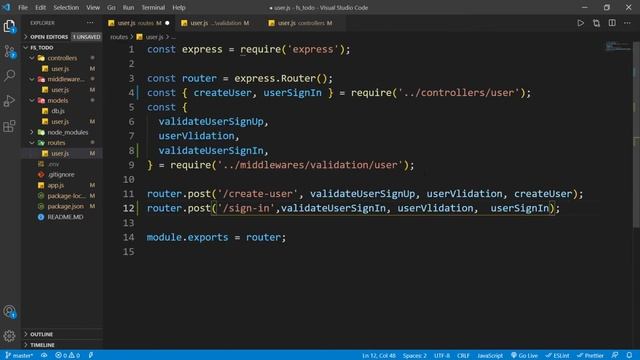Open Explorer Views and More Actions ellipsis
The image size is (640, 360).
point(90,23)
